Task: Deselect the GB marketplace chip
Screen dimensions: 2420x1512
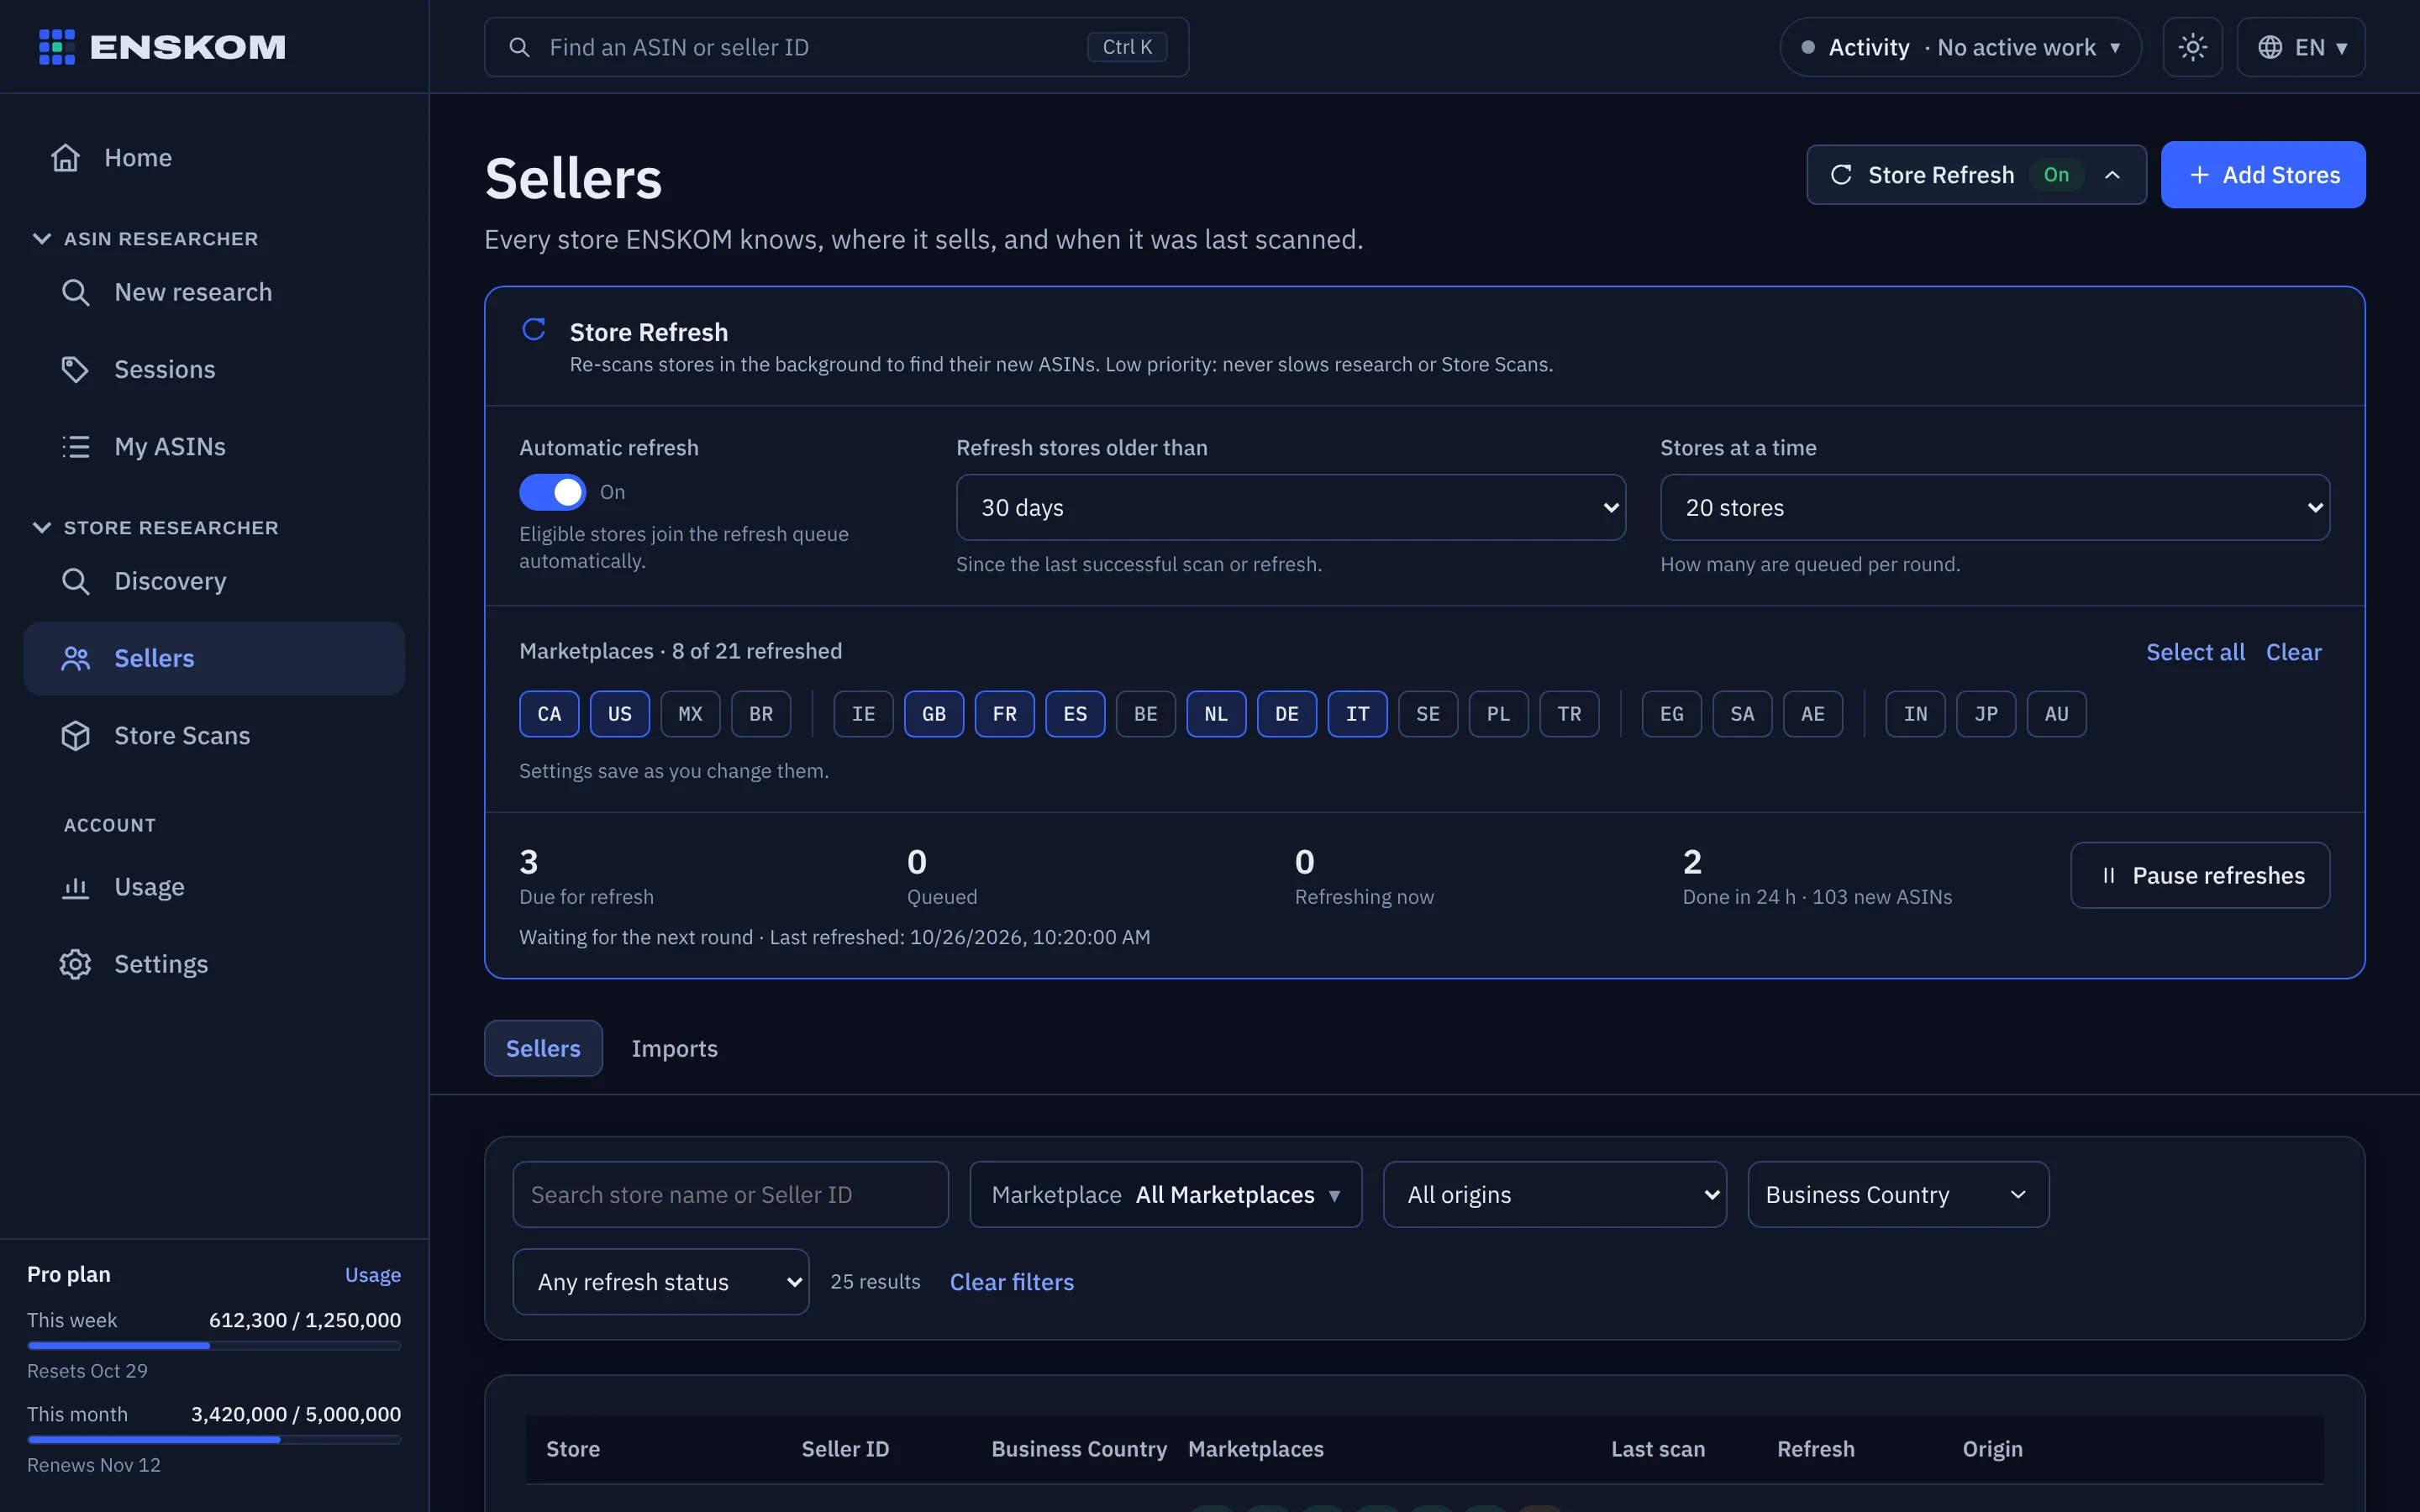Action: coord(934,714)
